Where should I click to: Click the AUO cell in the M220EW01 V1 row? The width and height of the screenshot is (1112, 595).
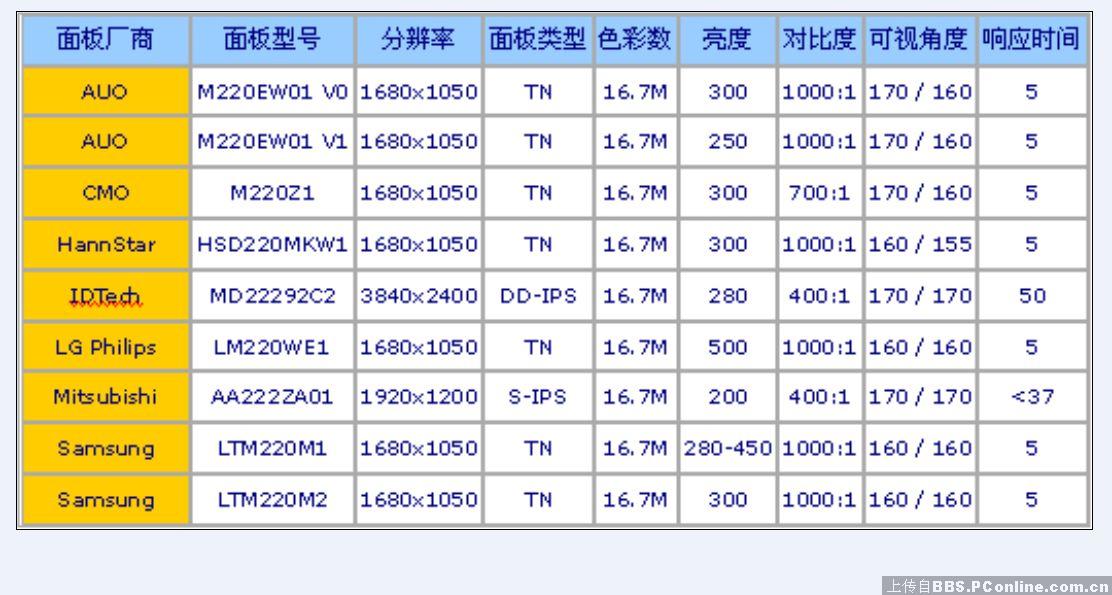coord(106,141)
